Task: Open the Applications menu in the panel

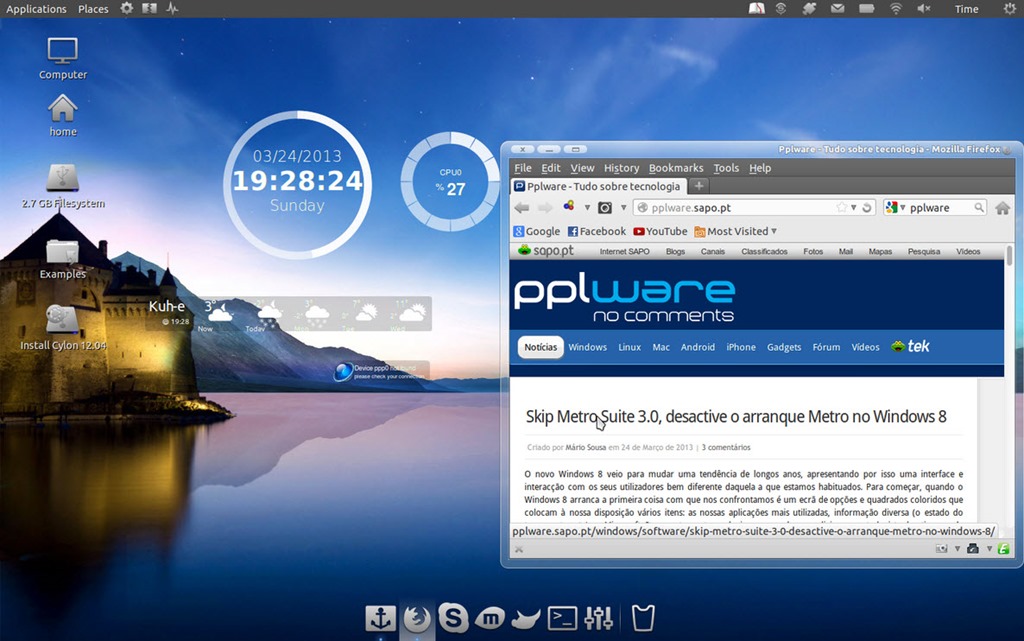Action: pos(36,8)
